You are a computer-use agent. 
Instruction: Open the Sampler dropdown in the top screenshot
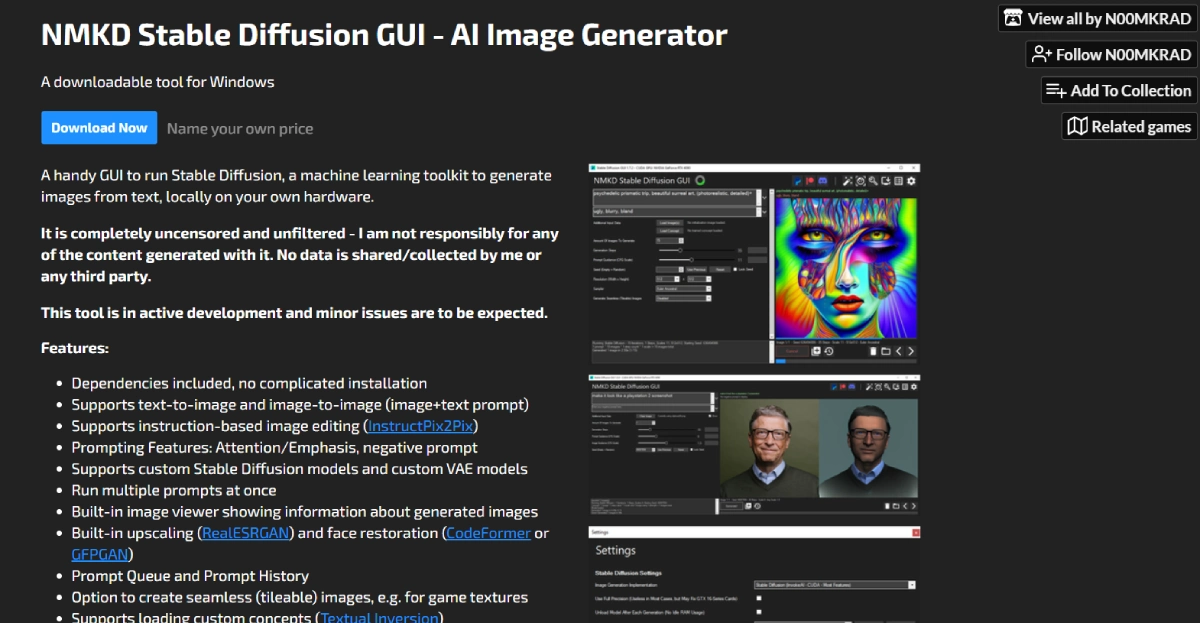point(683,288)
